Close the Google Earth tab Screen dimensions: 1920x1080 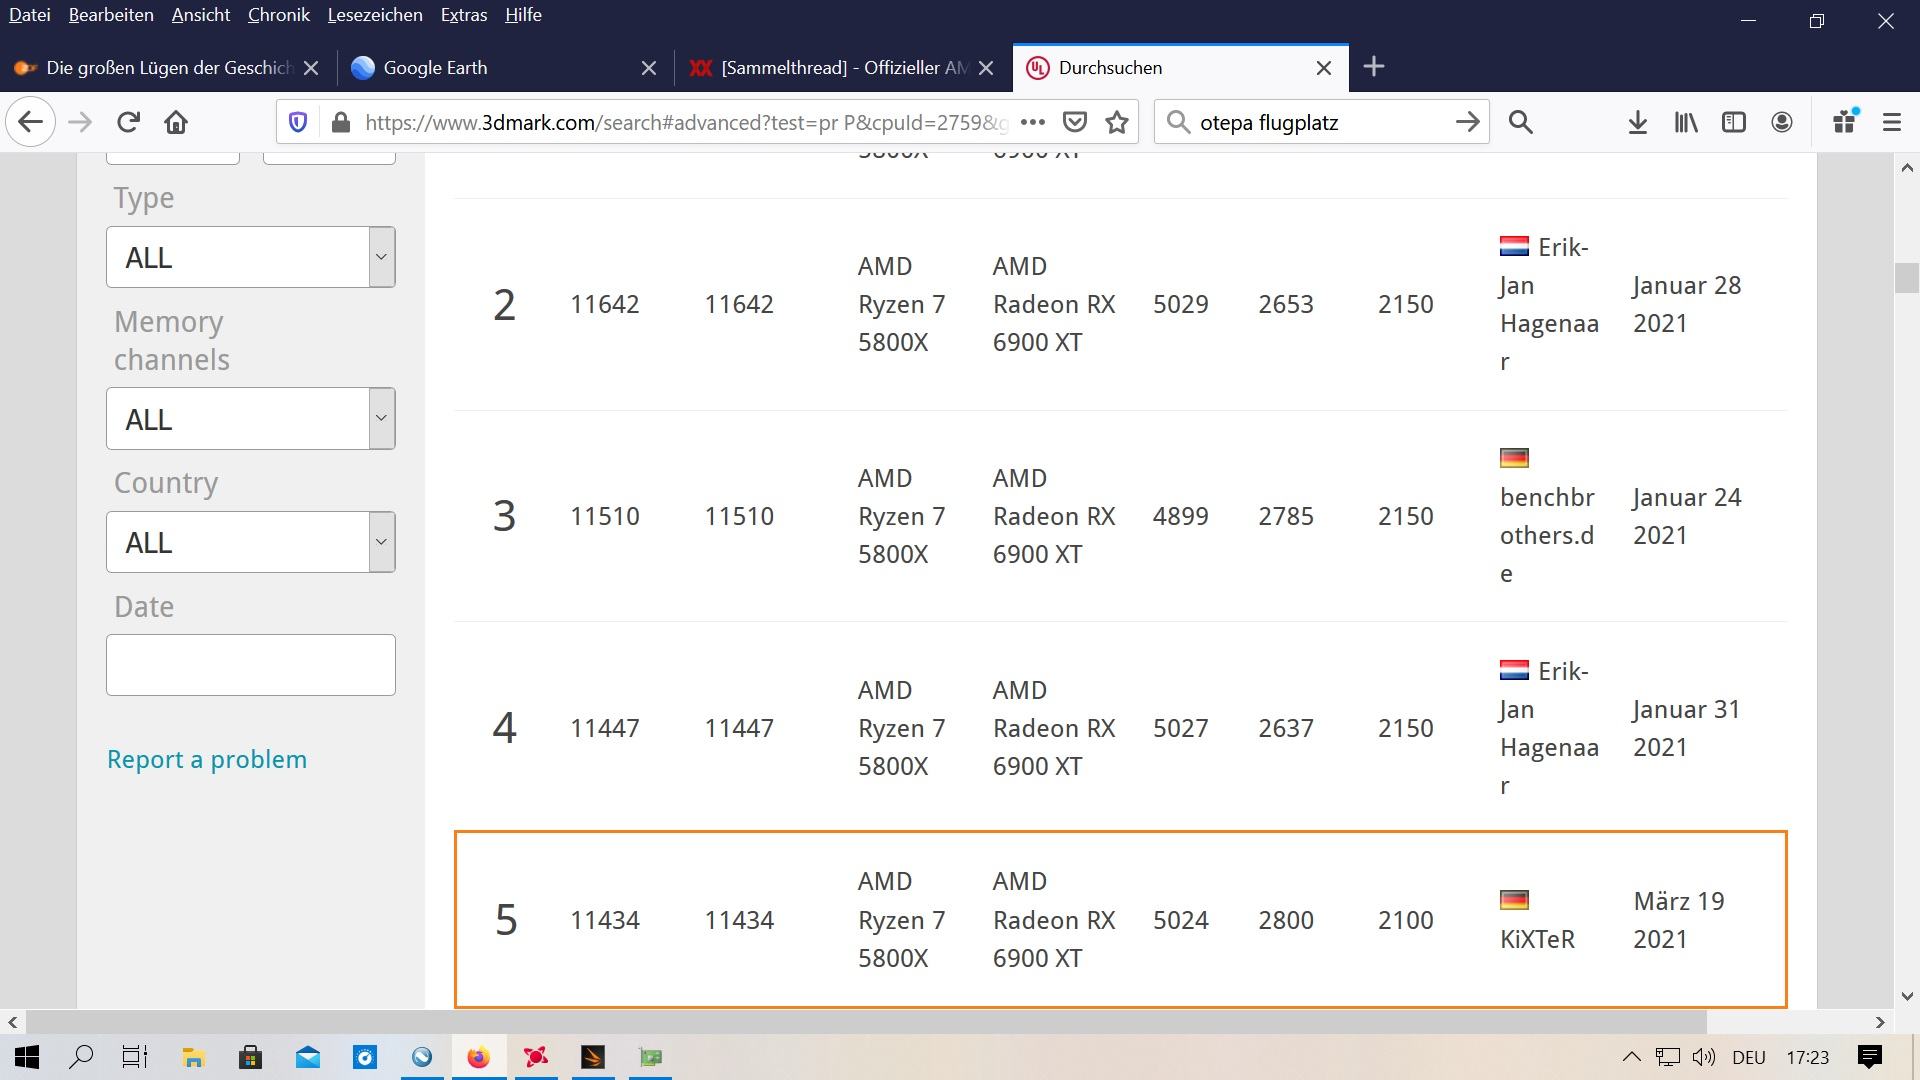tap(649, 68)
